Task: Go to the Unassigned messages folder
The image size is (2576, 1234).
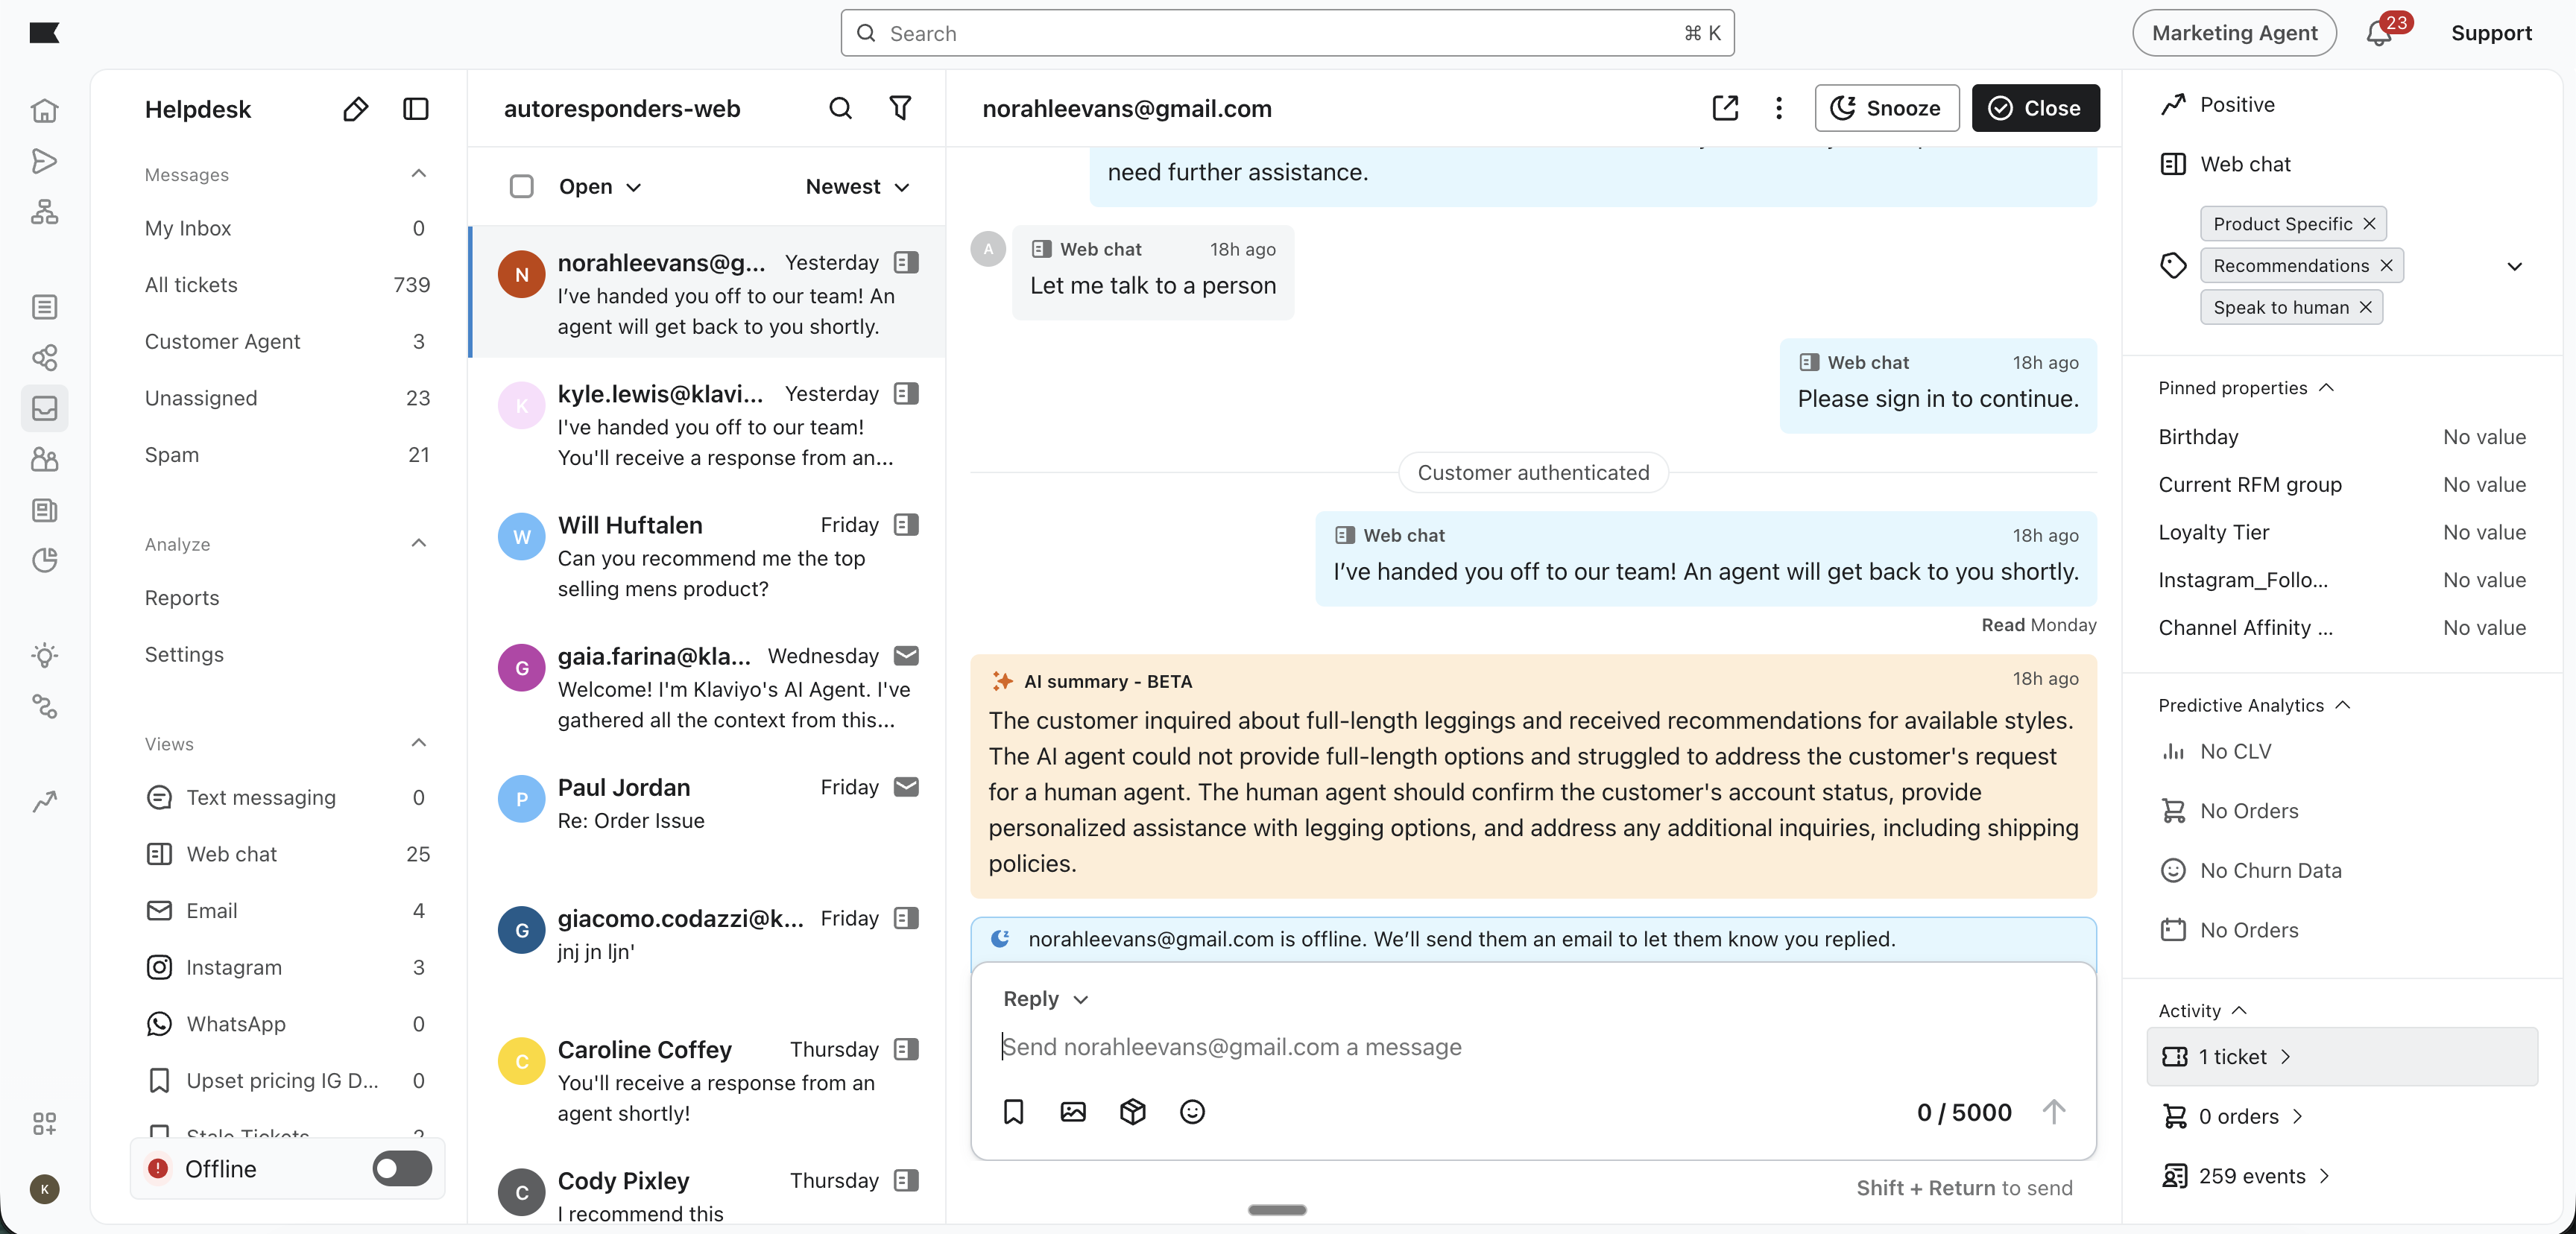Action: pyautogui.click(x=201, y=398)
